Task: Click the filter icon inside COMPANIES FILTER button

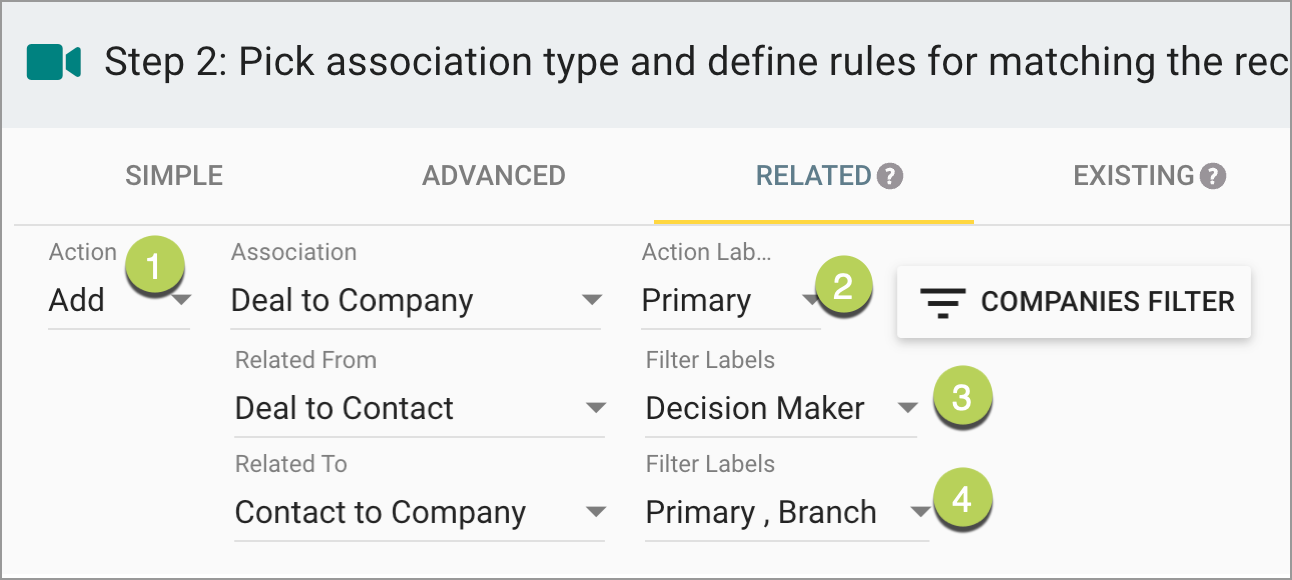Action: 945,301
